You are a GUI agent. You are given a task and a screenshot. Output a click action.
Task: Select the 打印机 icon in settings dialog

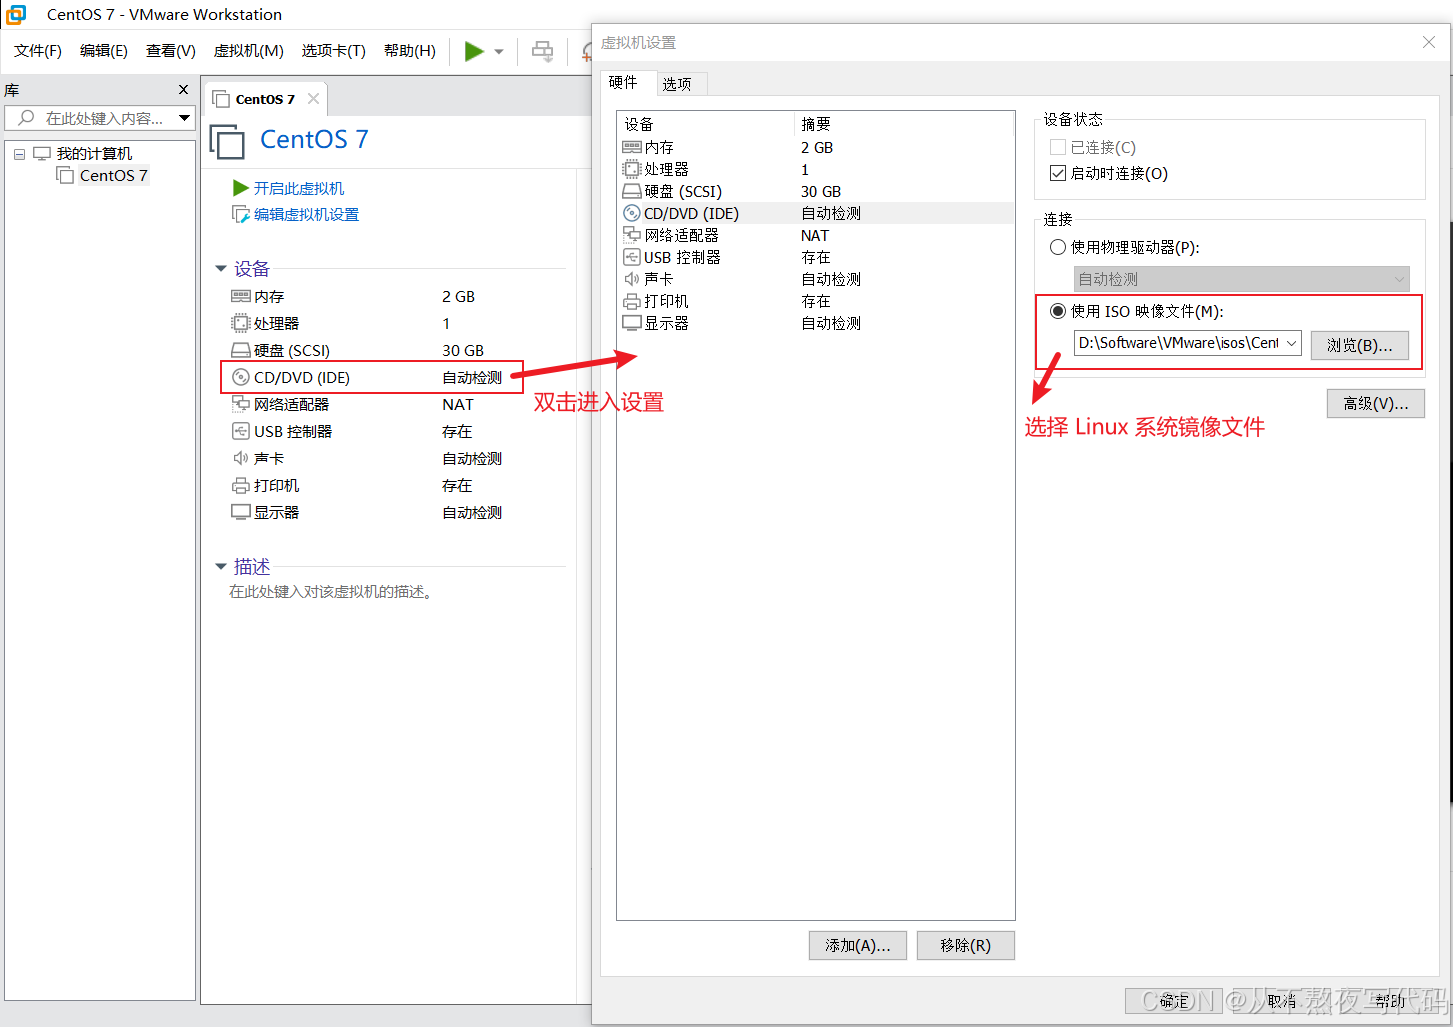coord(632,301)
